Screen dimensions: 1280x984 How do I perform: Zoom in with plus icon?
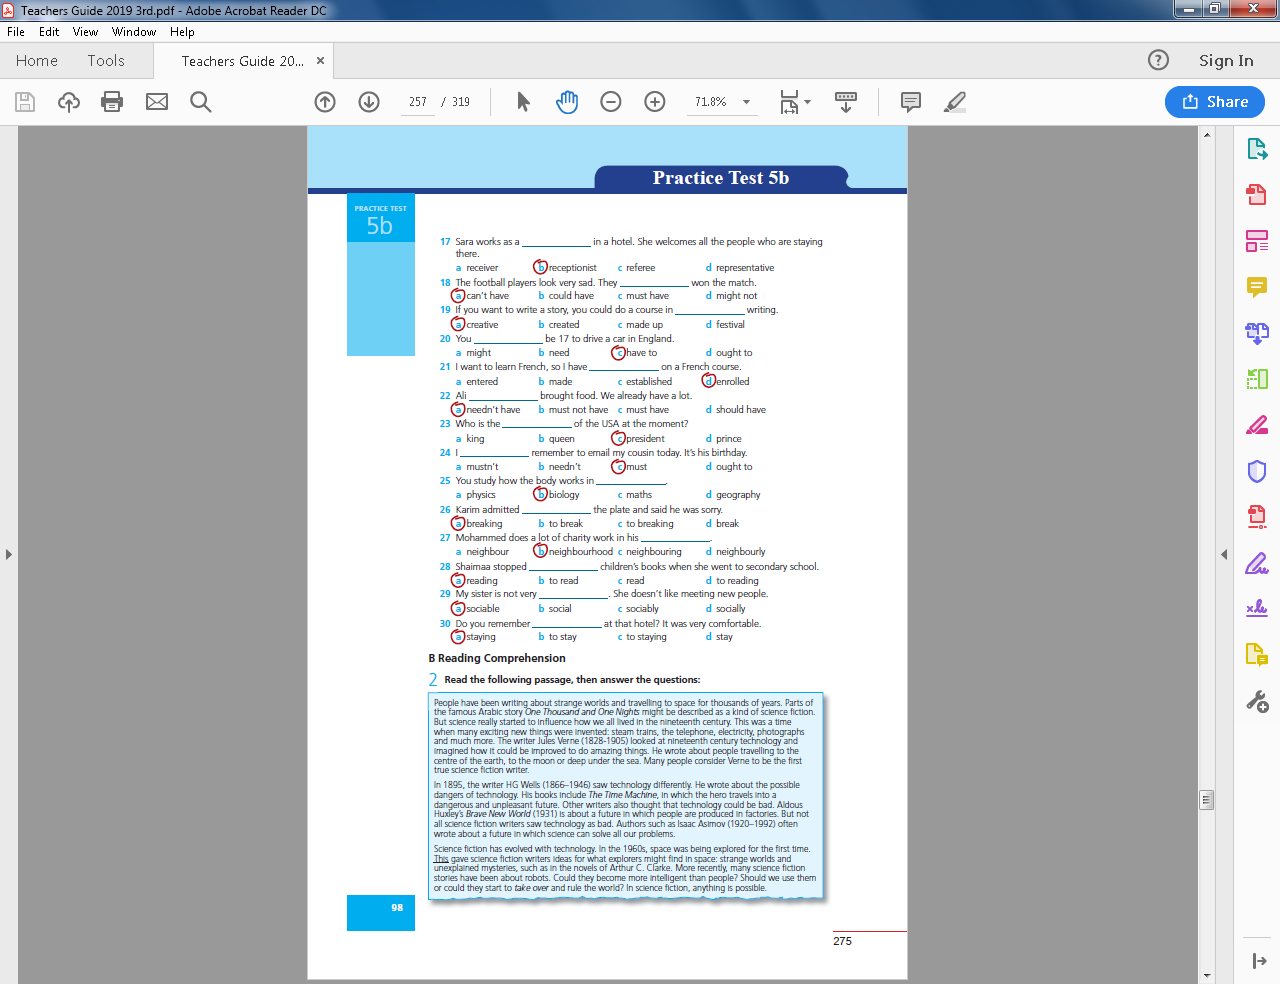655,102
